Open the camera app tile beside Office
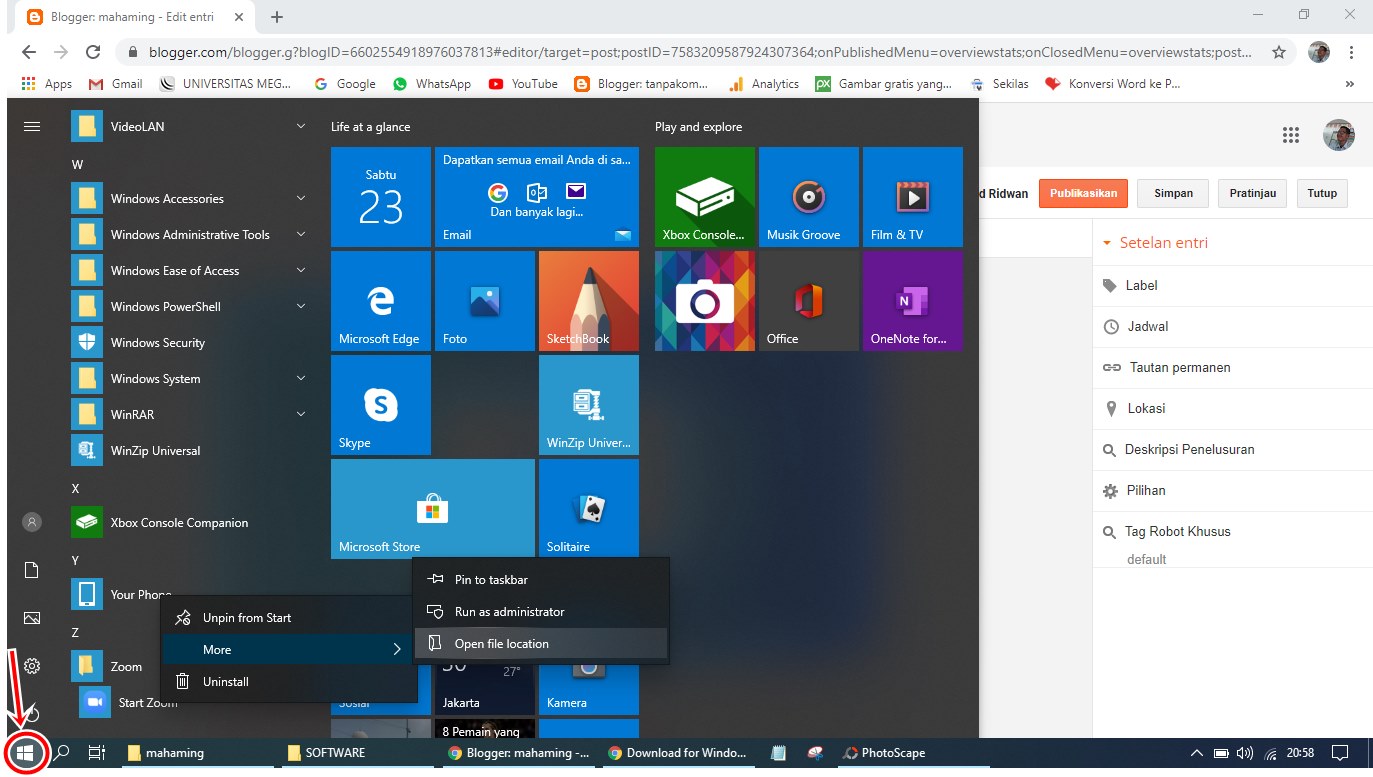The image size is (1373, 777). (704, 301)
